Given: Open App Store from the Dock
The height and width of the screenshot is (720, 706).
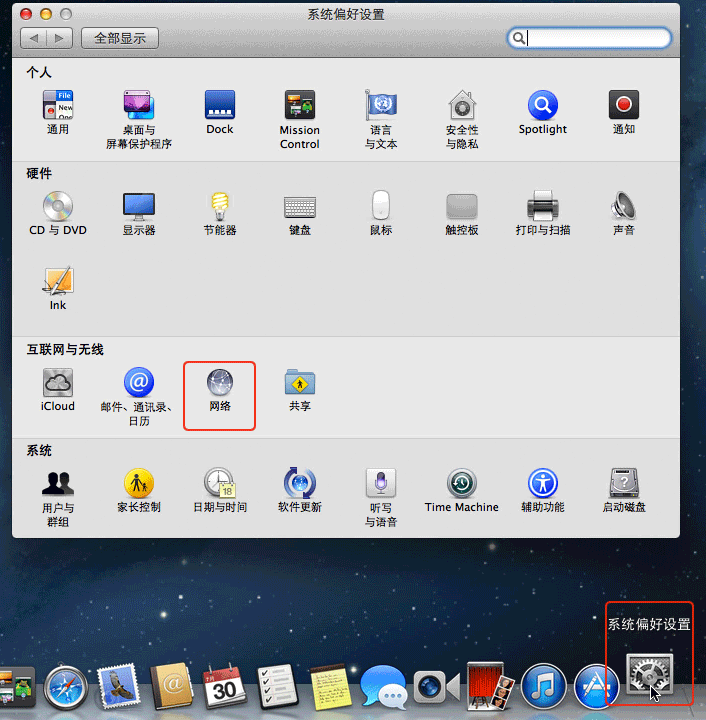Looking at the screenshot, I should (596, 687).
